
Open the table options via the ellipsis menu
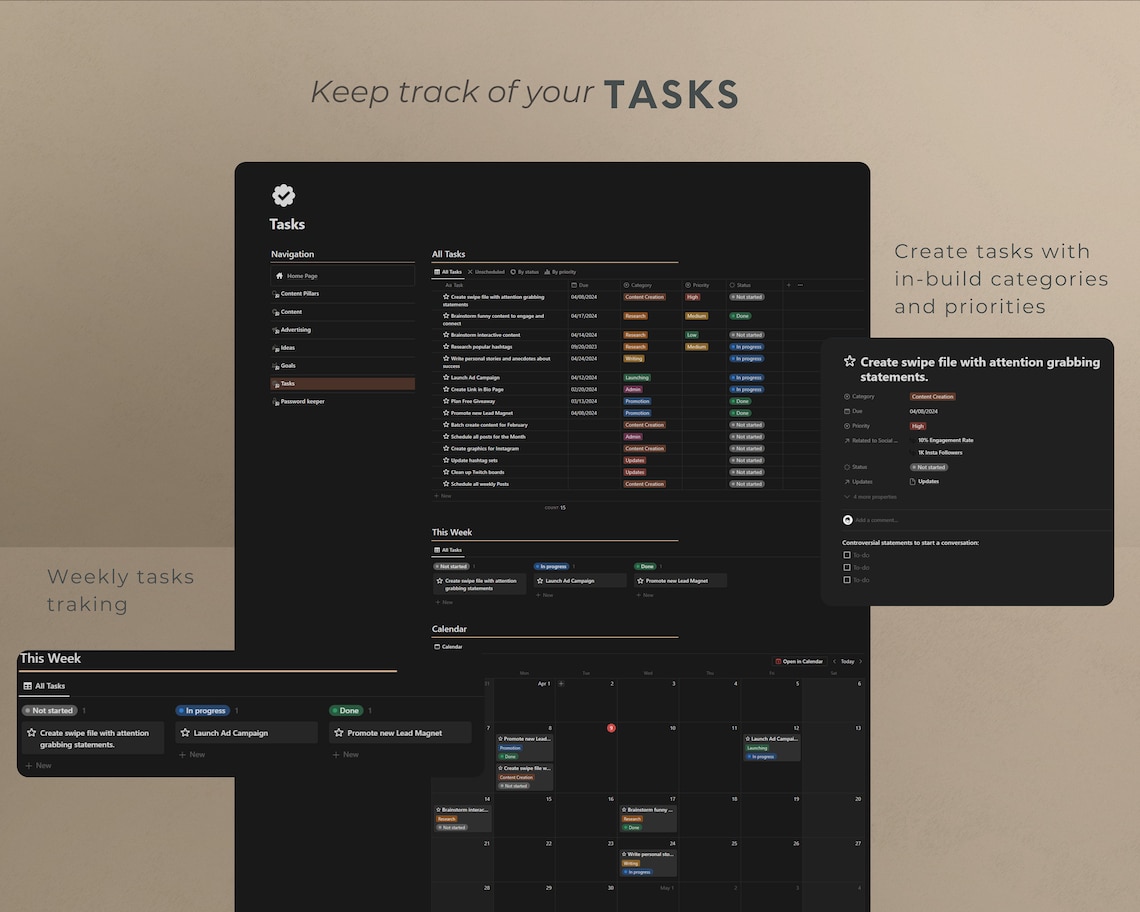pos(800,285)
